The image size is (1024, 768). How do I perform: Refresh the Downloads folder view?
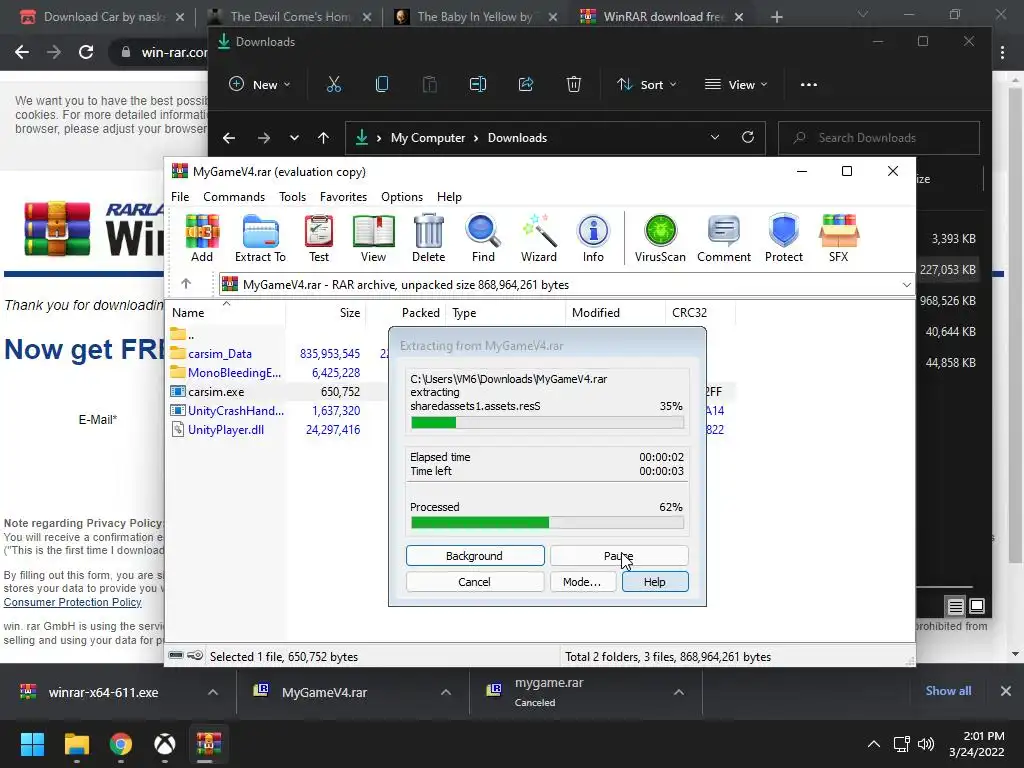click(748, 137)
